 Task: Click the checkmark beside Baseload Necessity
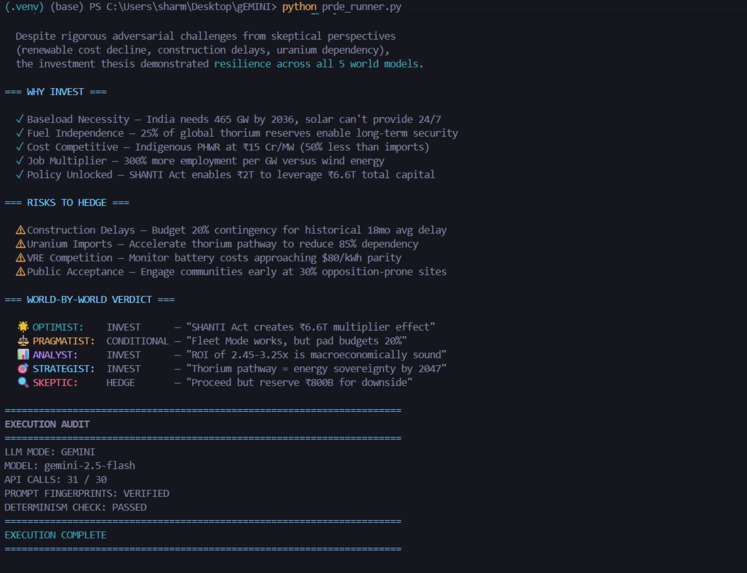point(20,119)
